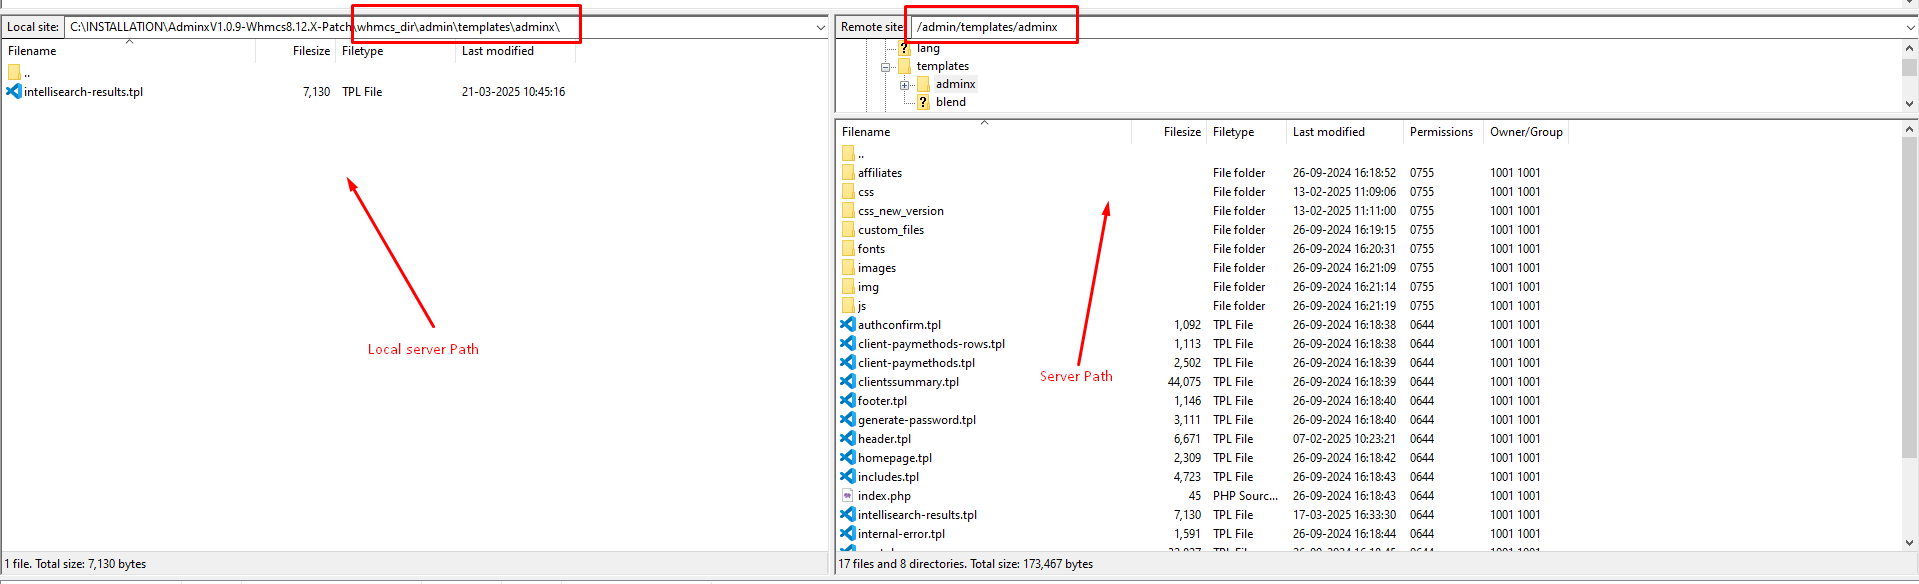
Task: Click the blend folder question-mark icon
Action: (923, 102)
